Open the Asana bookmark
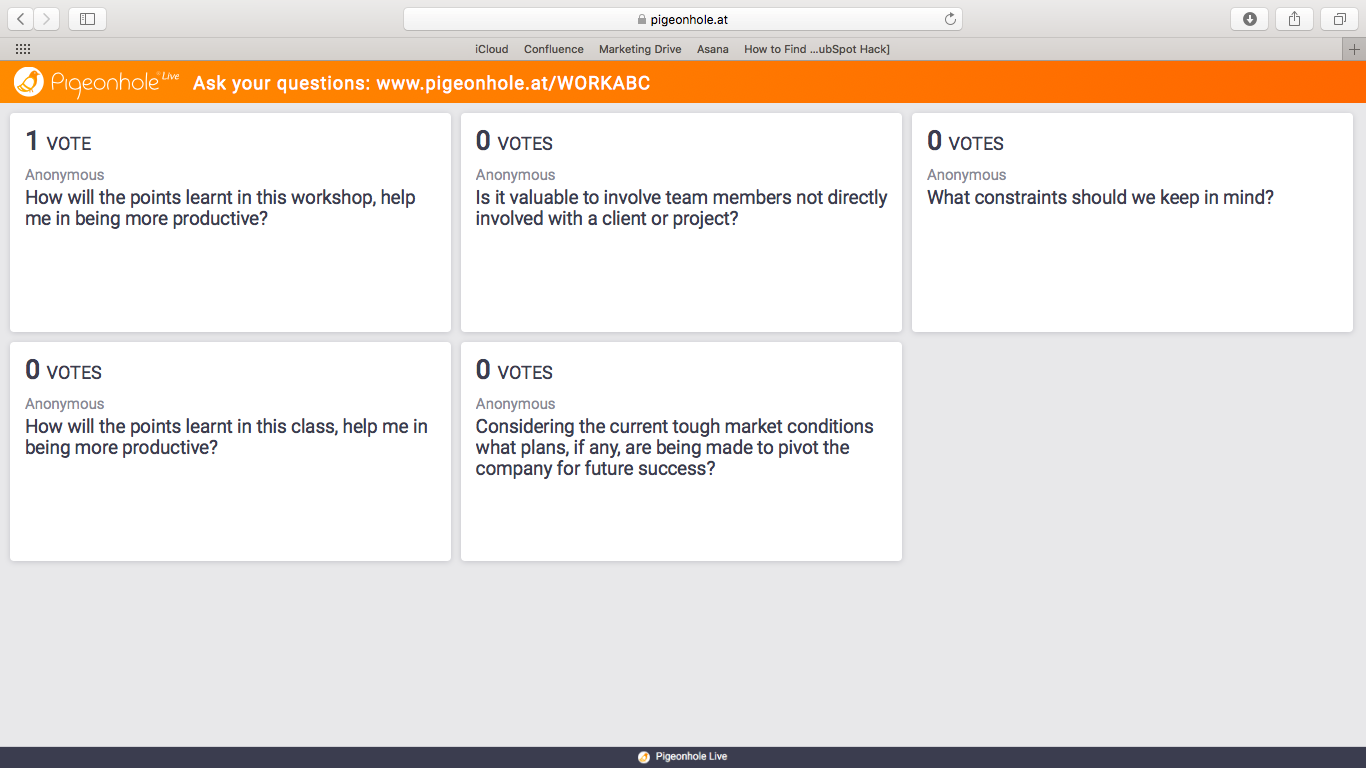This screenshot has width=1366, height=768. click(713, 49)
